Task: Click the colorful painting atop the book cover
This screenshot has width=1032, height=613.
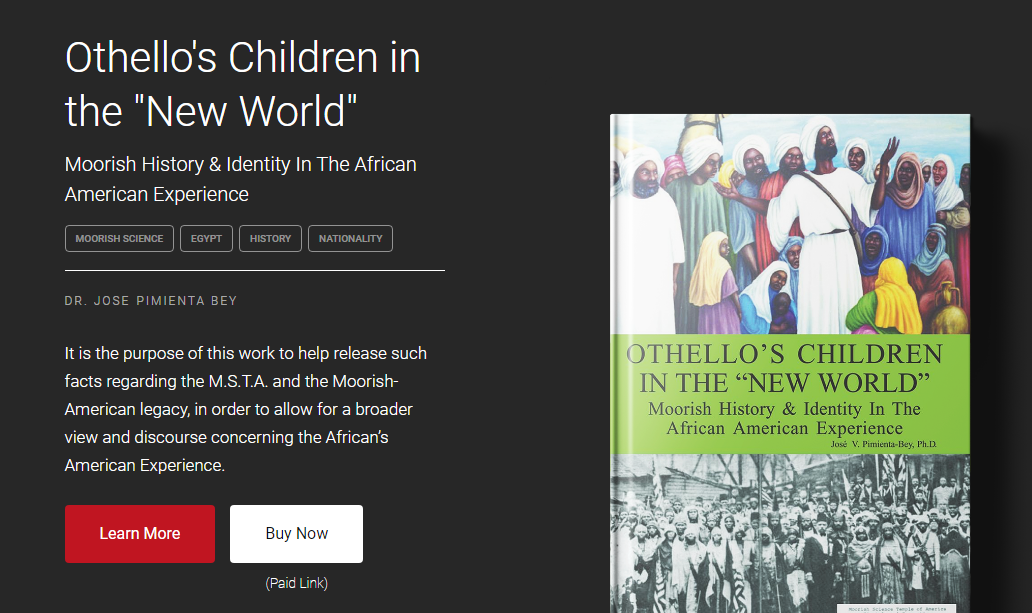Action: coord(790,225)
